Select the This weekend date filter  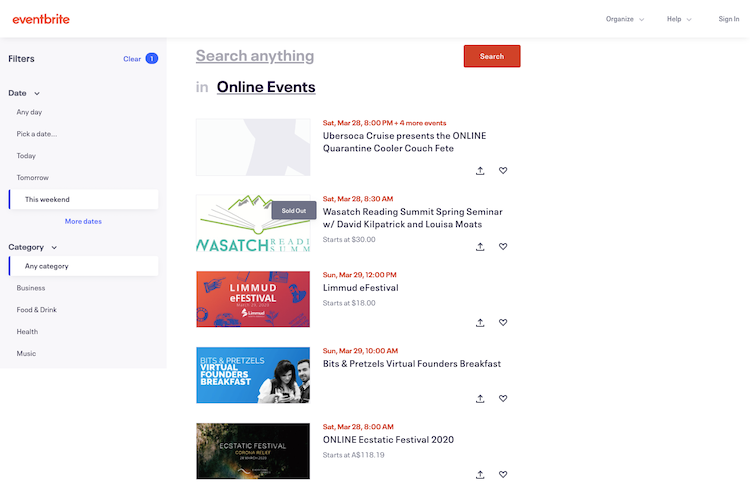pyautogui.click(x=83, y=199)
